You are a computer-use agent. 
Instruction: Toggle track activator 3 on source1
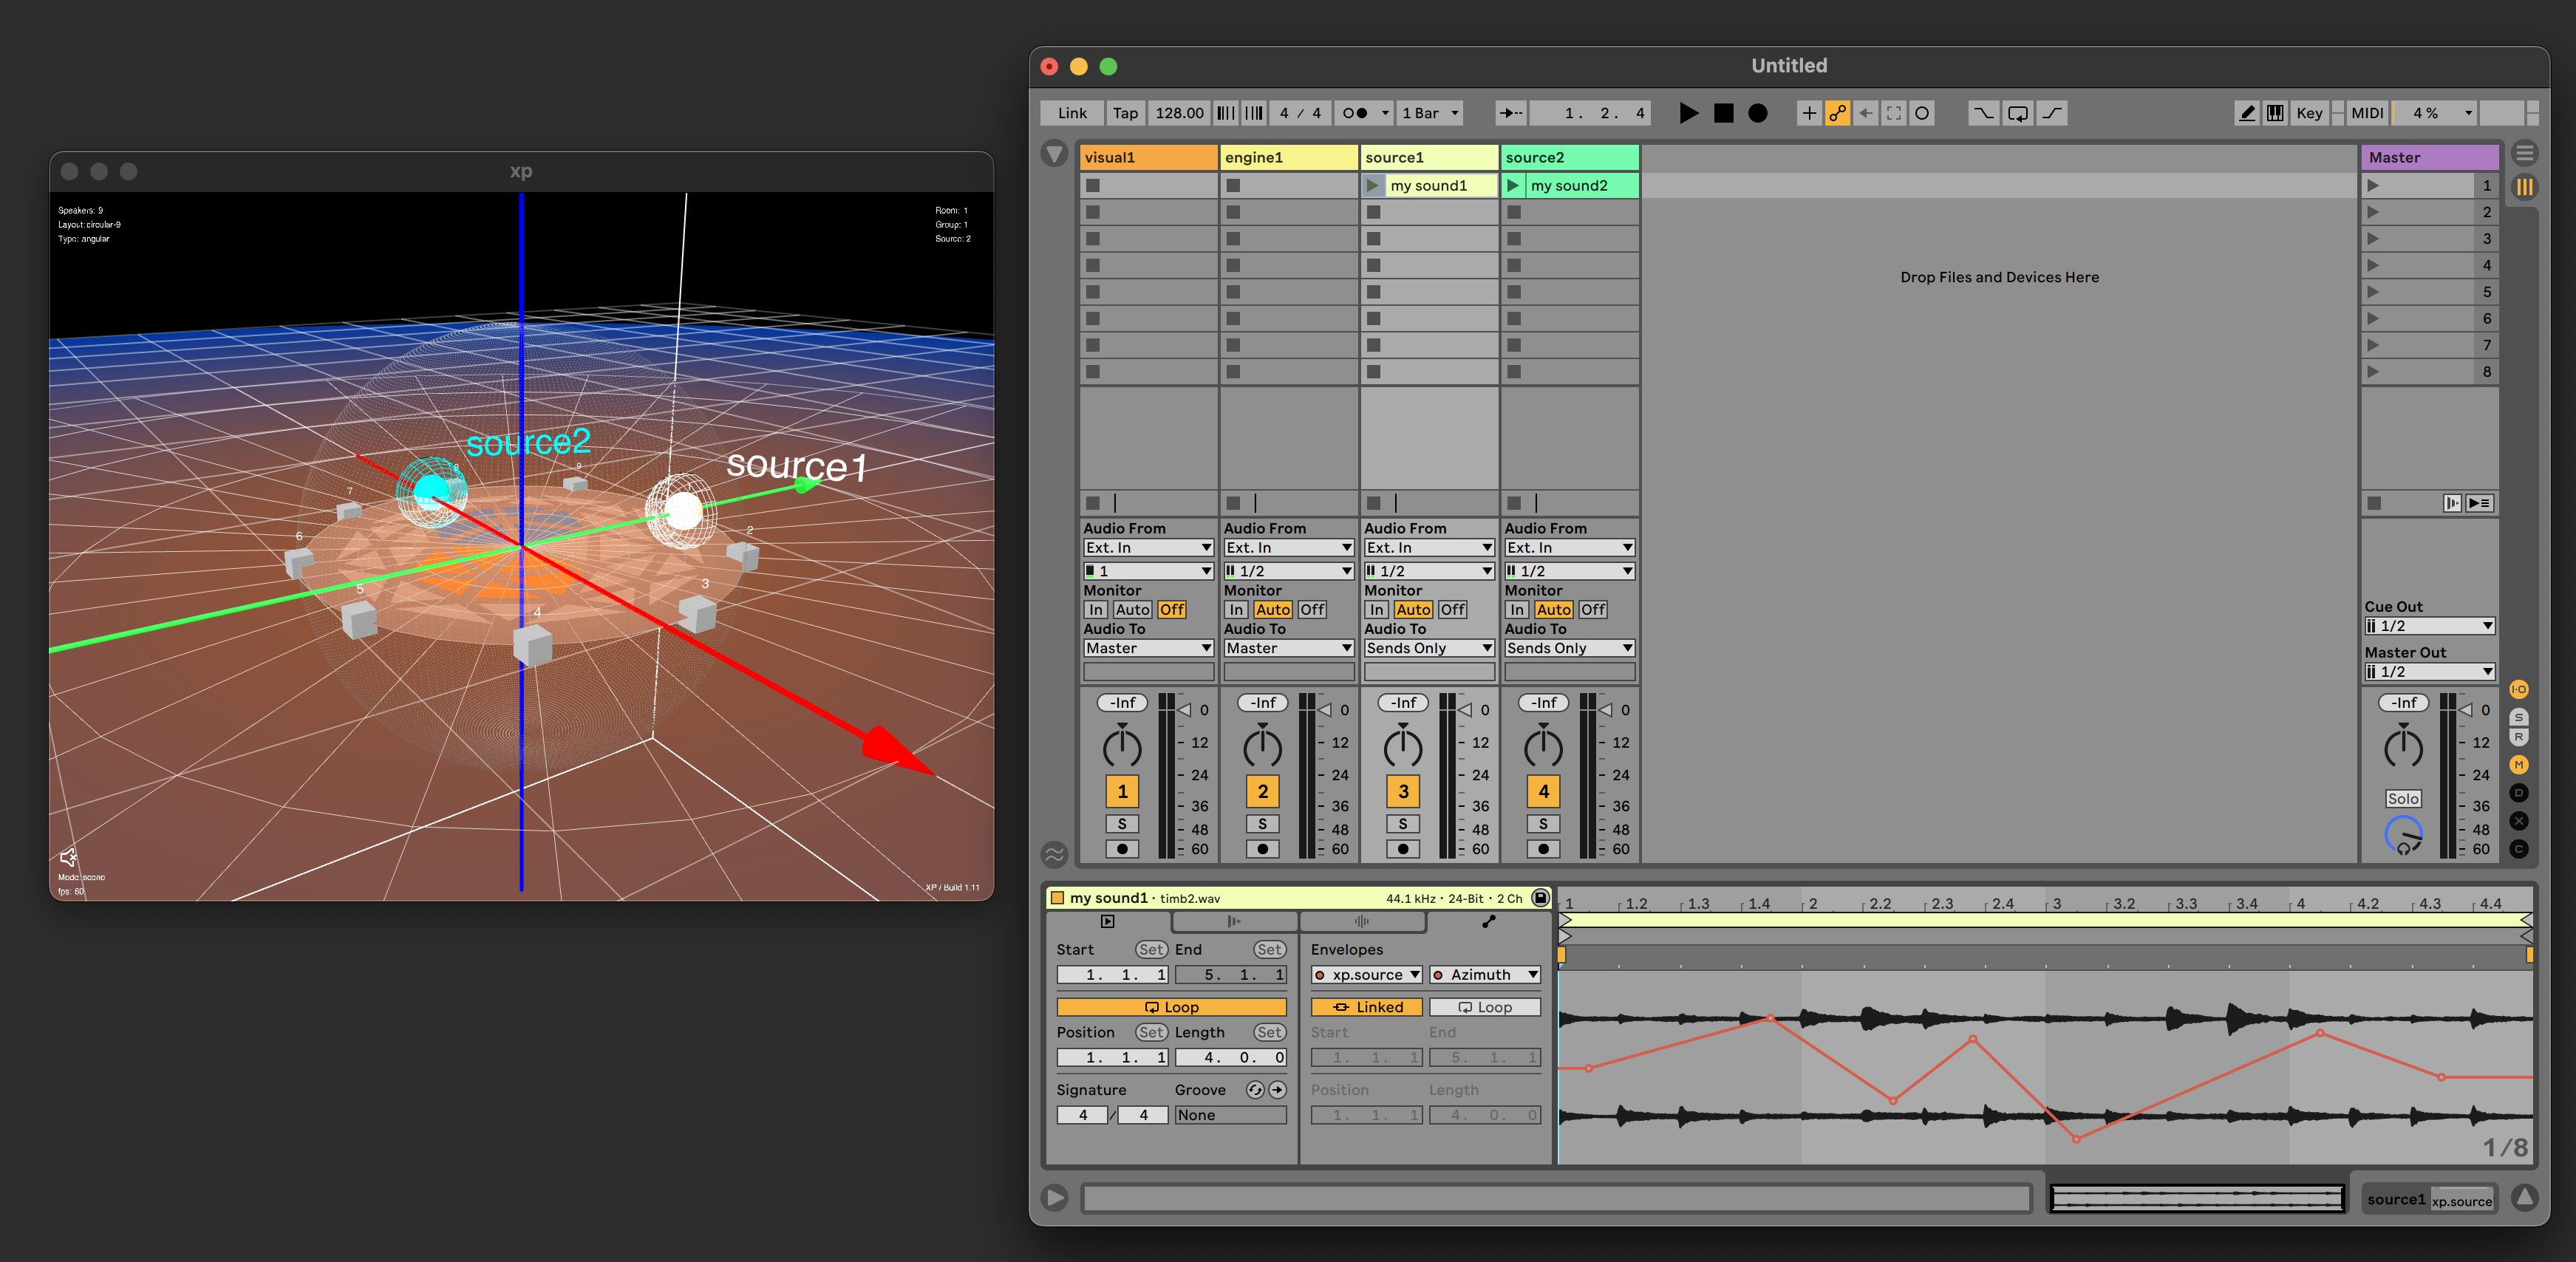coord(1403,792)
